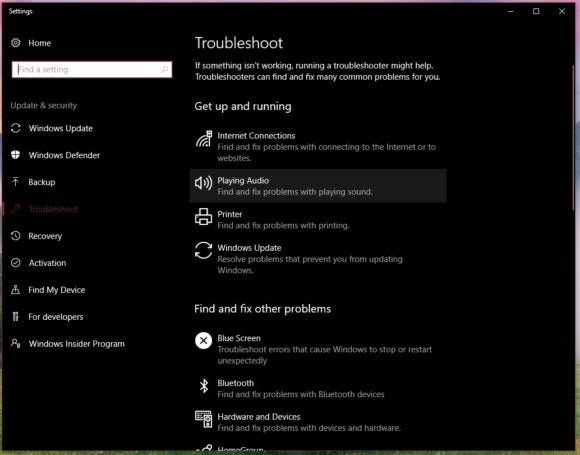Click the Recovery clock icon
Viewport: 580px width, 455px height.
pyautogui.click(x=16, y=236)
